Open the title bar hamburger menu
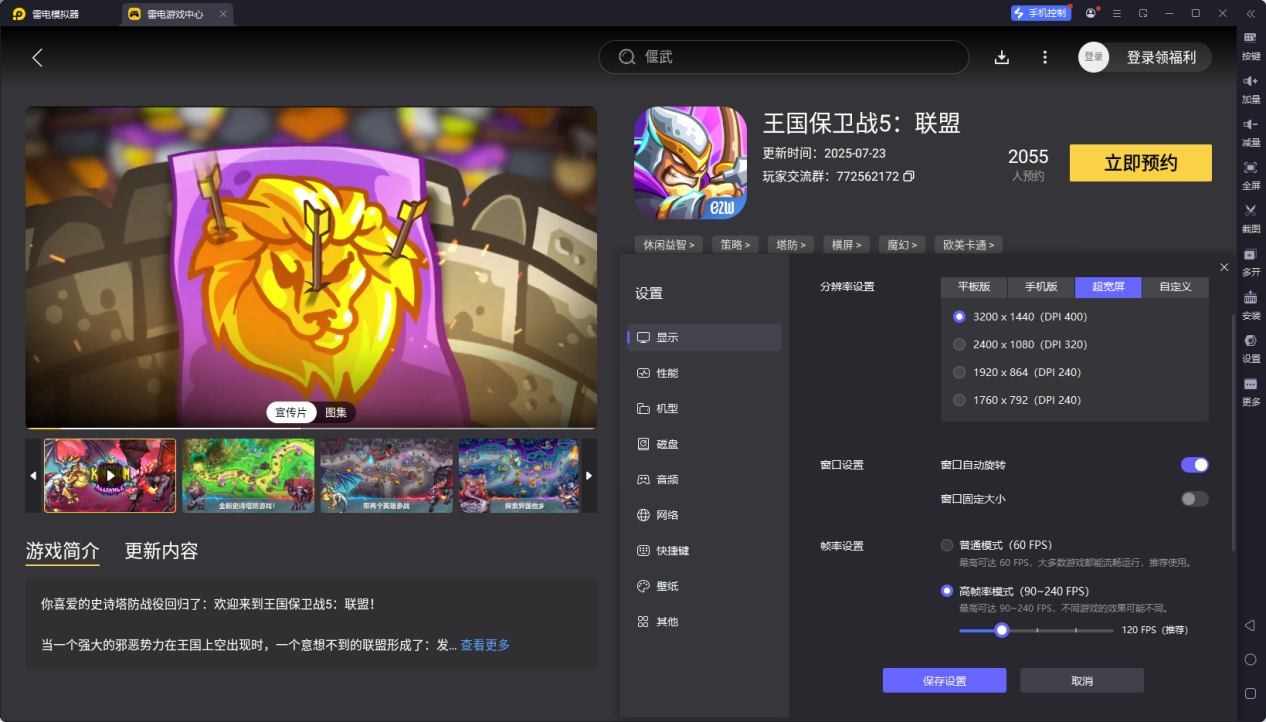Viewport: 1266px width, 722px height. pos(1117,13)
